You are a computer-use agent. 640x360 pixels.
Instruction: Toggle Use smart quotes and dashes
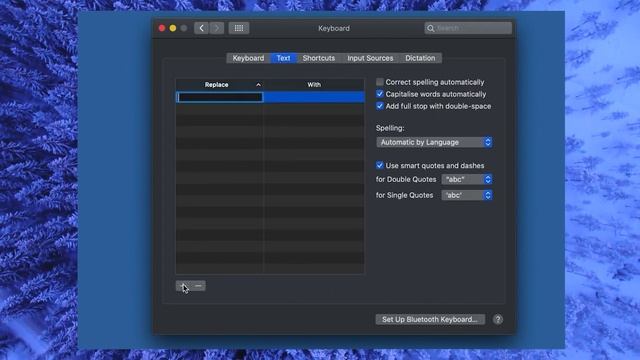coord(380,165)
